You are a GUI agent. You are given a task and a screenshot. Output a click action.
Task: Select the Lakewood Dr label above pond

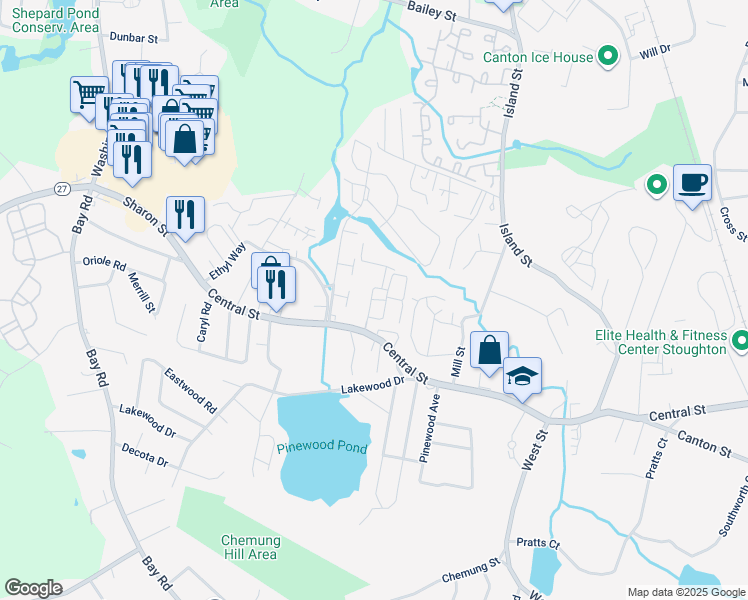click(x=373, y=385)
